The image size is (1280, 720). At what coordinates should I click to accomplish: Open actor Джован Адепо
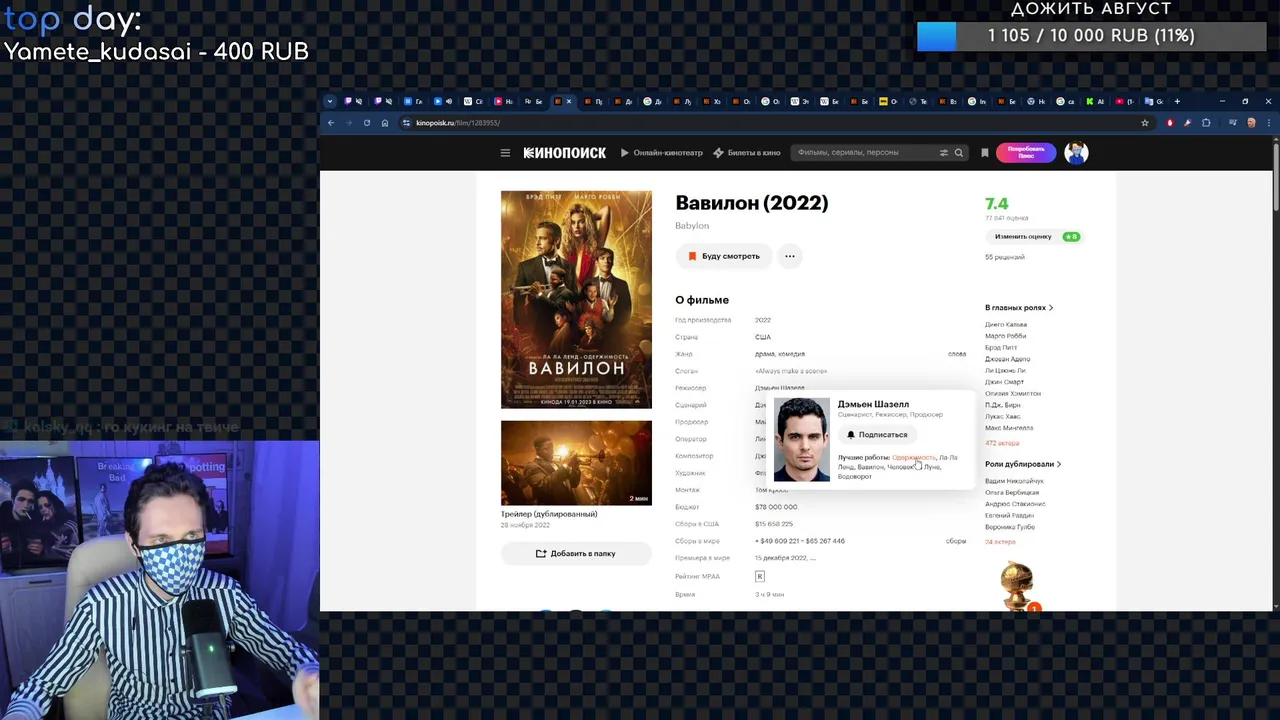(1007, 359)
